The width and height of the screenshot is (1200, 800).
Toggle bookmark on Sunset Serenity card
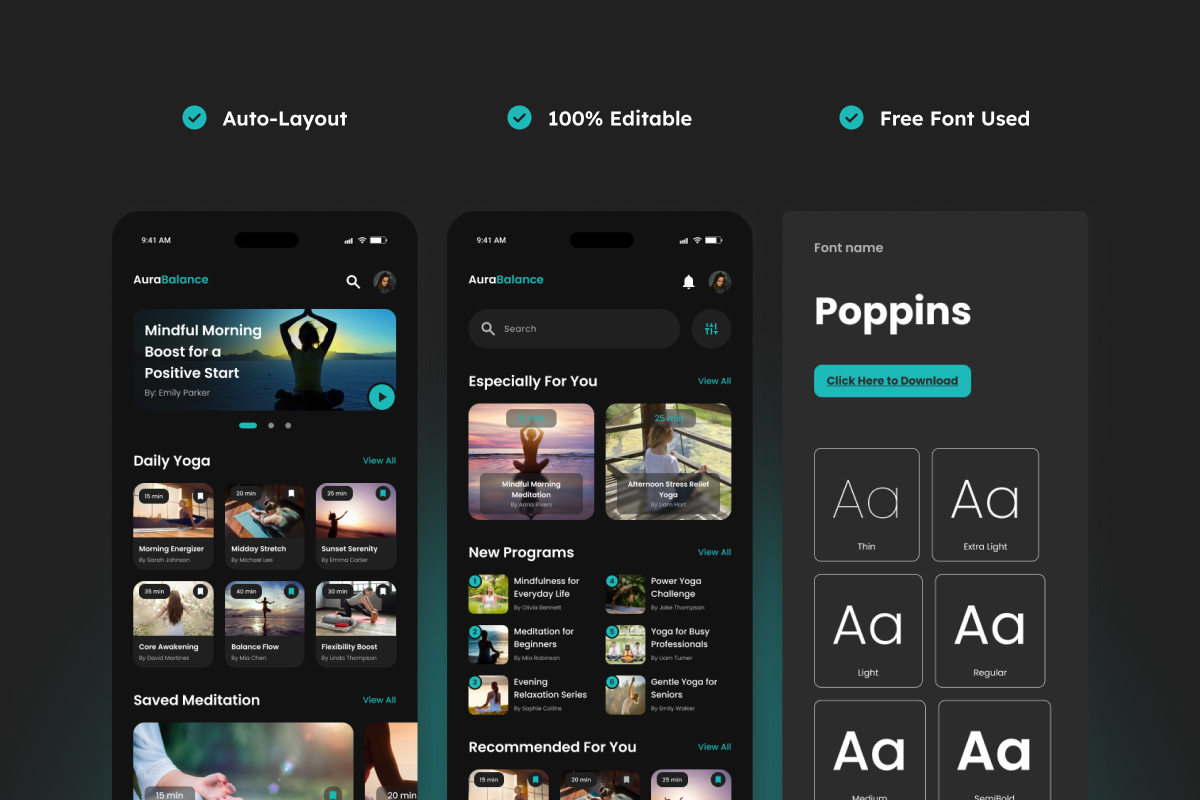(x=382, y=494)
